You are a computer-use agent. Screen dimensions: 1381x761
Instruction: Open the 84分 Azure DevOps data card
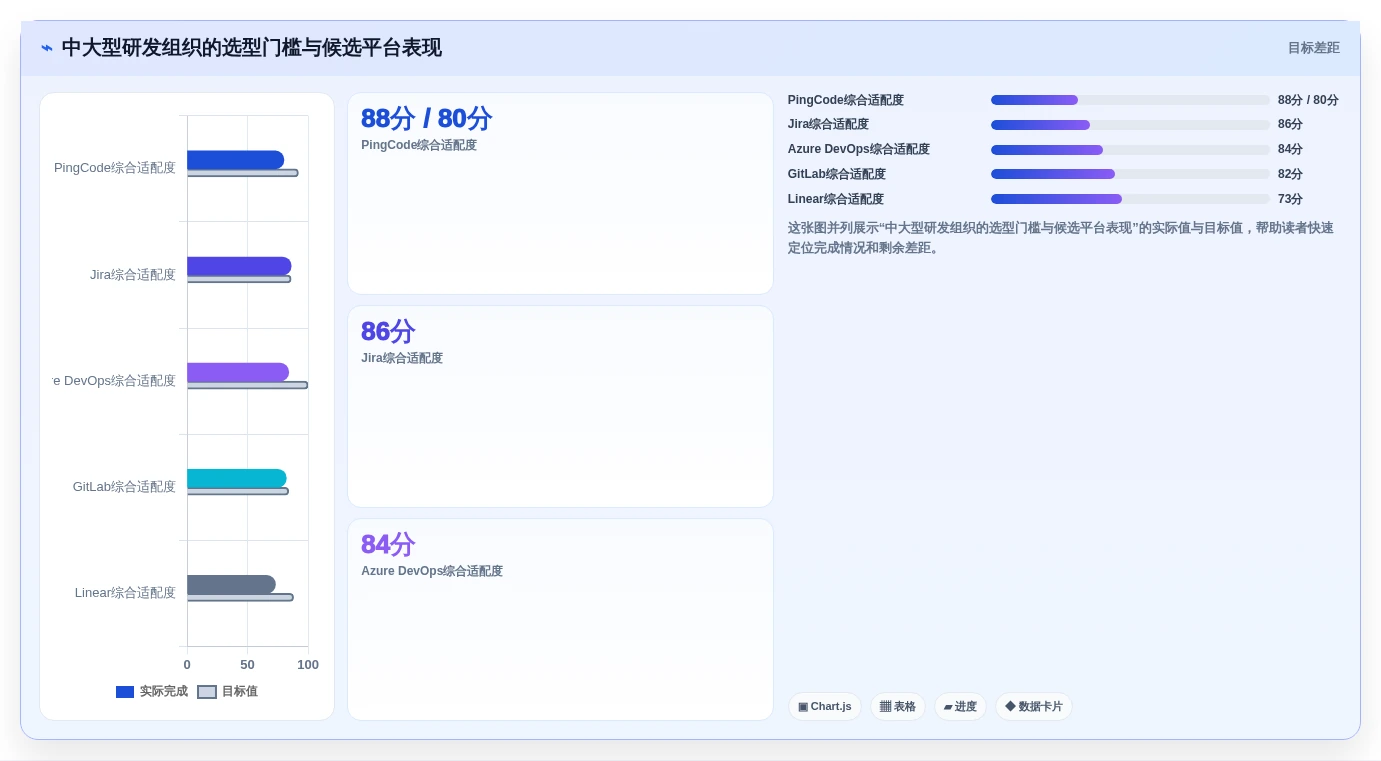[x=560, y=619]
